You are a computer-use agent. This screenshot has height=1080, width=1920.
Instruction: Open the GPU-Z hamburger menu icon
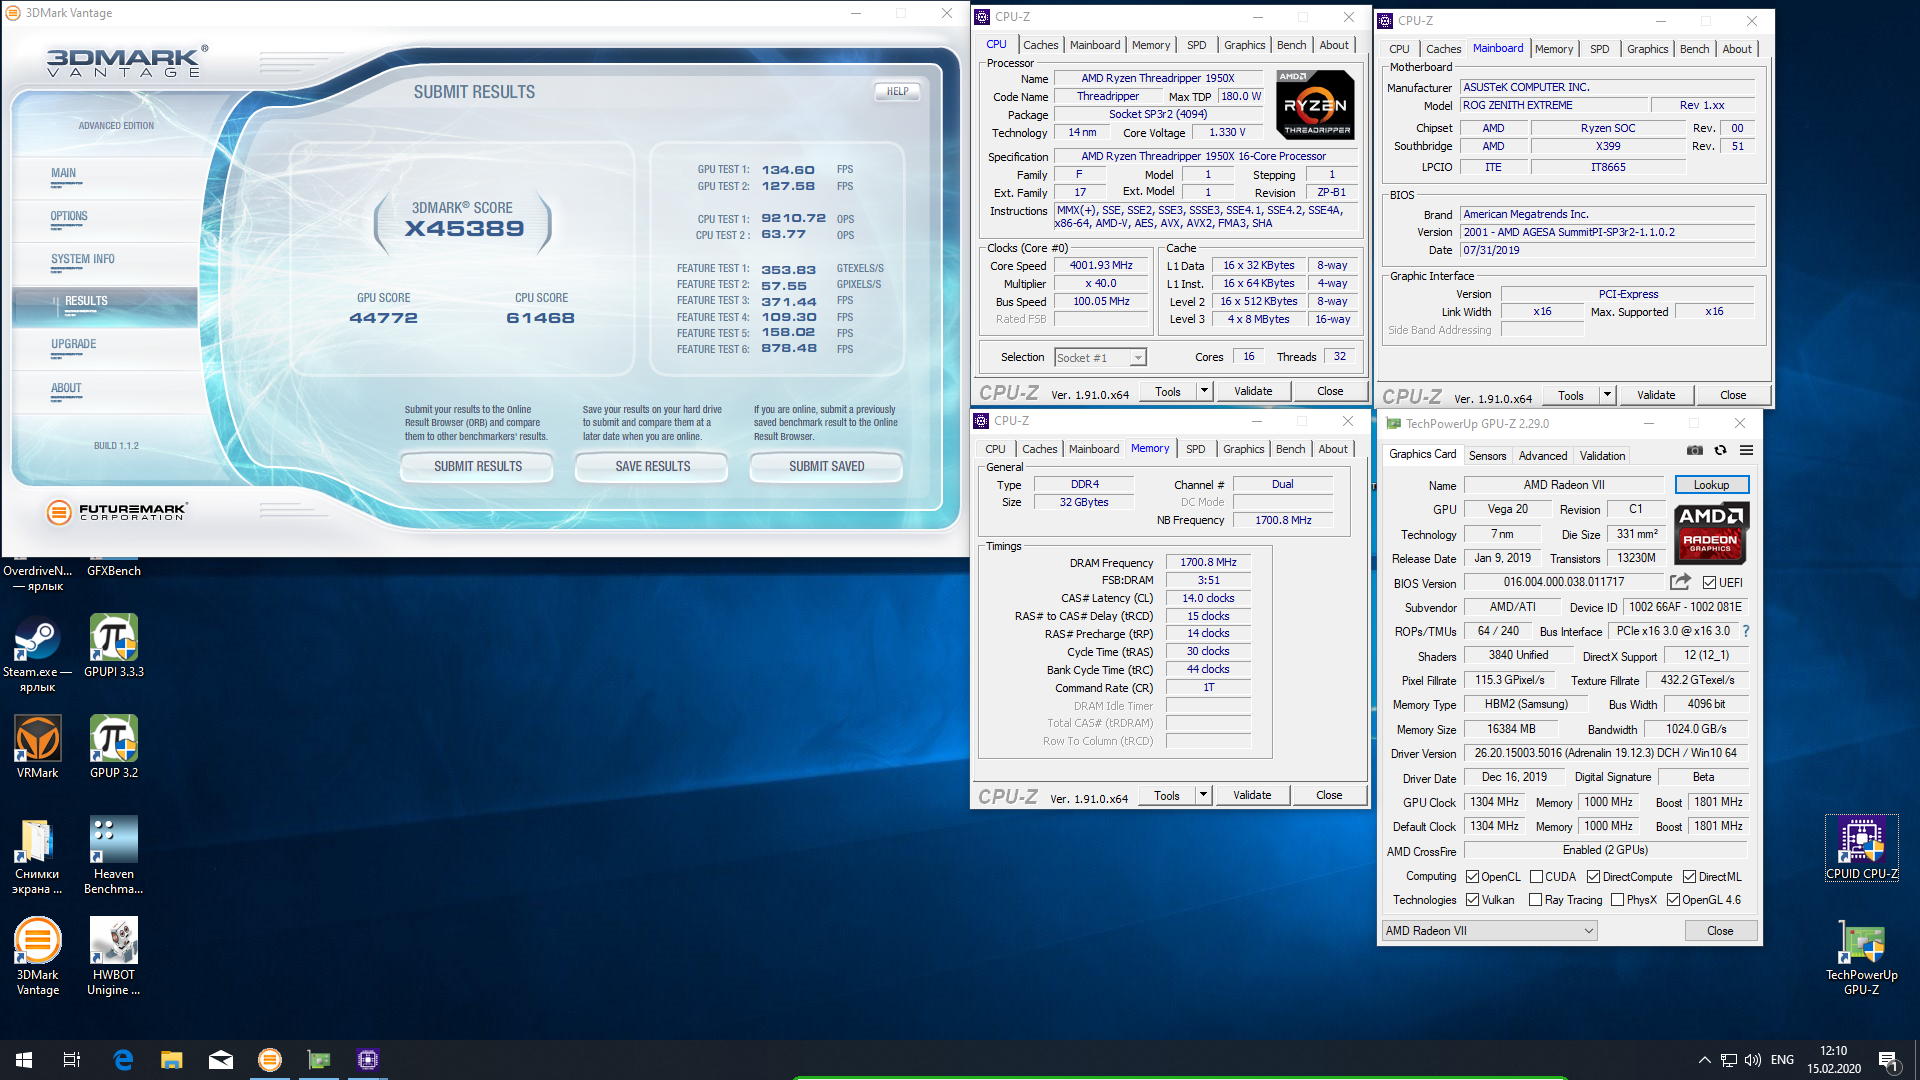1746,450
